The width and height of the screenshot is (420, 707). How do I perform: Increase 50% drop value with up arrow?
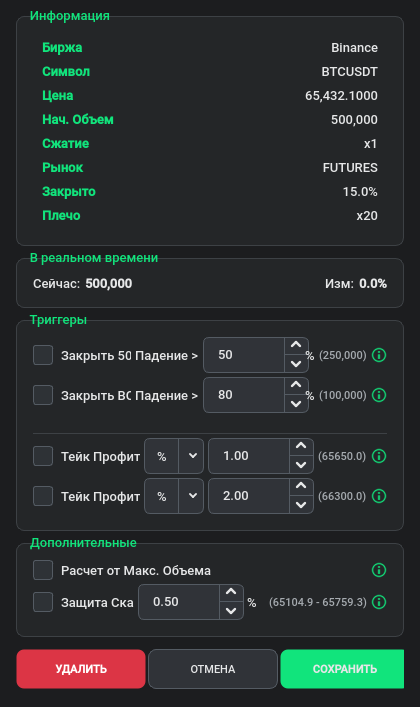pos(296,345)
